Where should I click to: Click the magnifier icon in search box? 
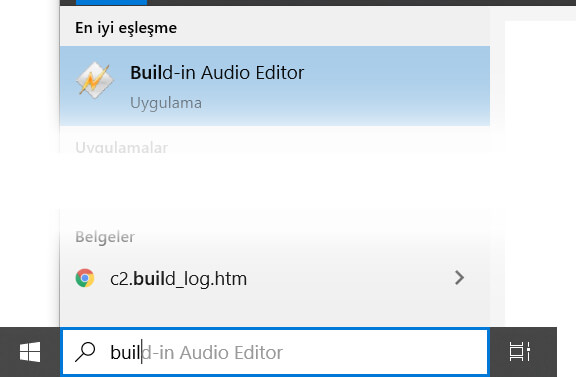85,352
